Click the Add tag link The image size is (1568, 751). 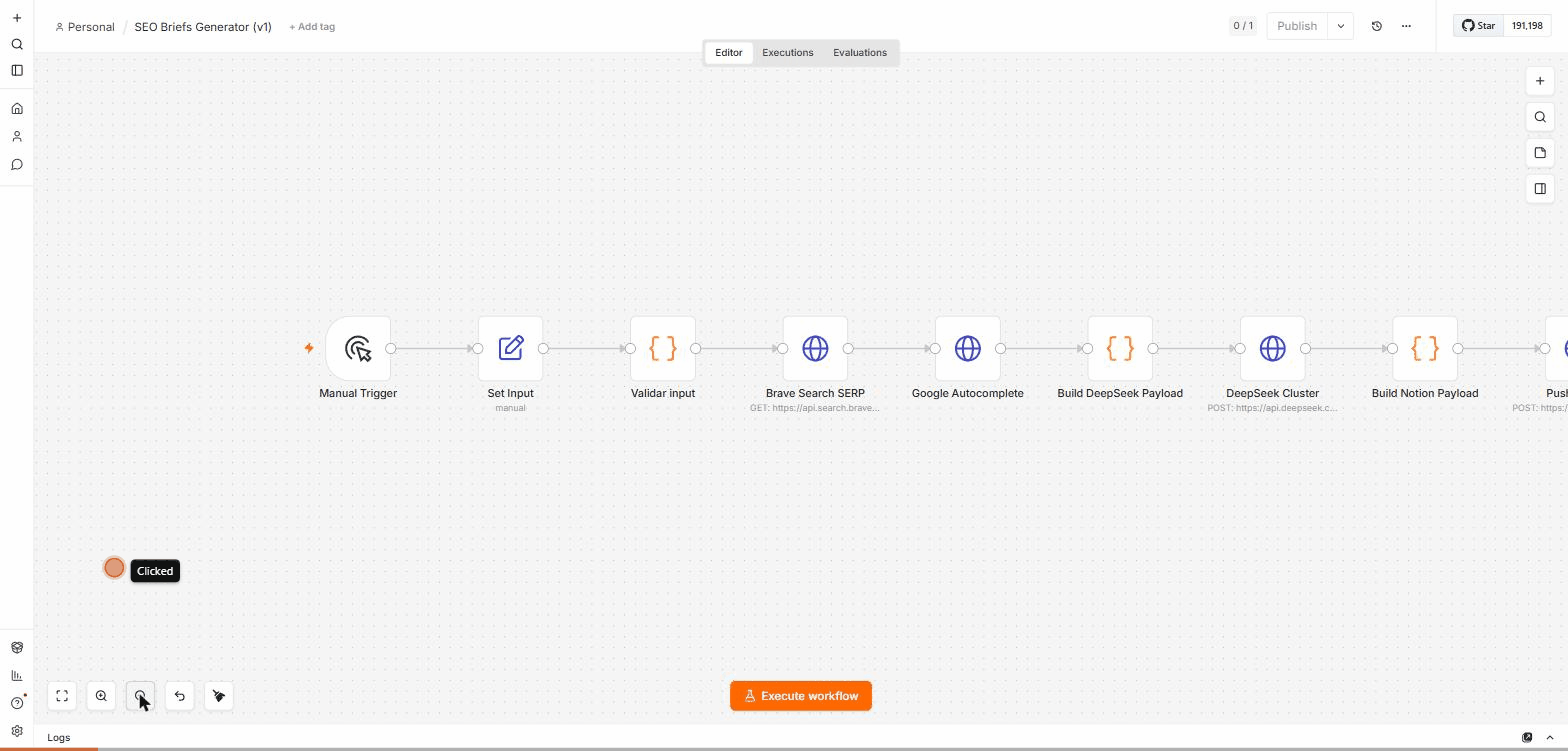click(x=312, y=27)
